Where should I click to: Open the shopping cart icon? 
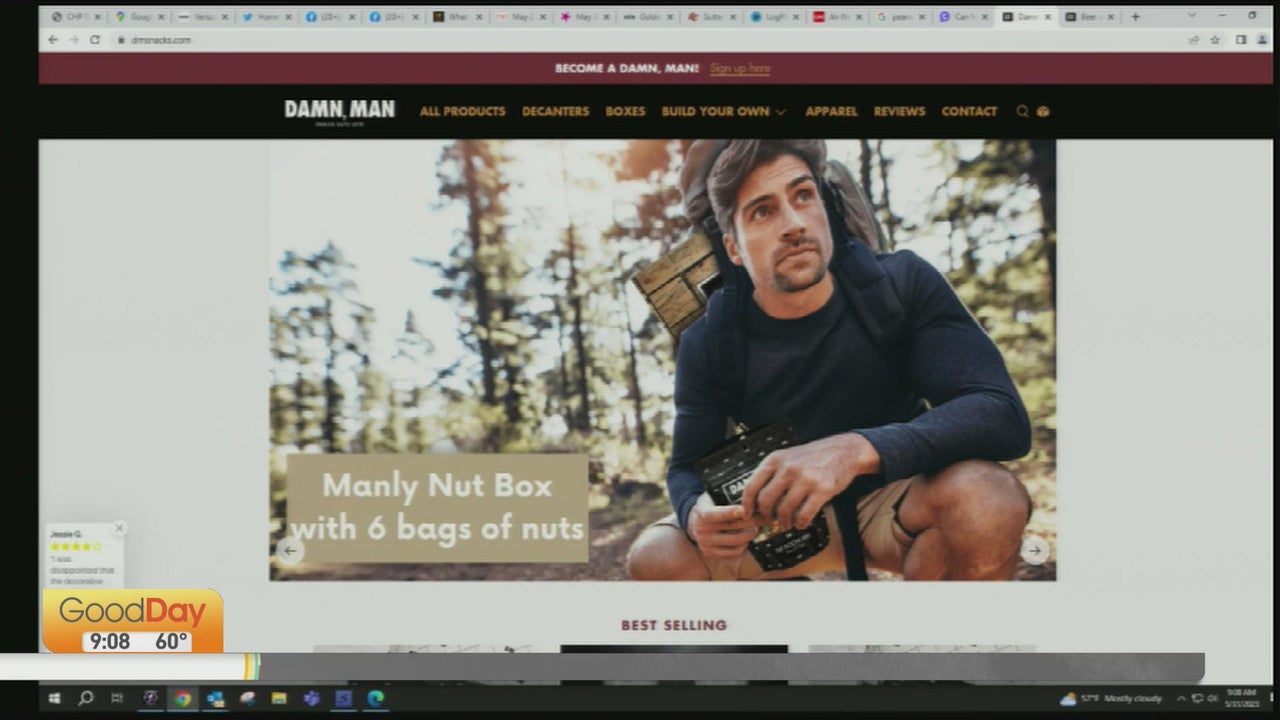tap(1043, 111)
